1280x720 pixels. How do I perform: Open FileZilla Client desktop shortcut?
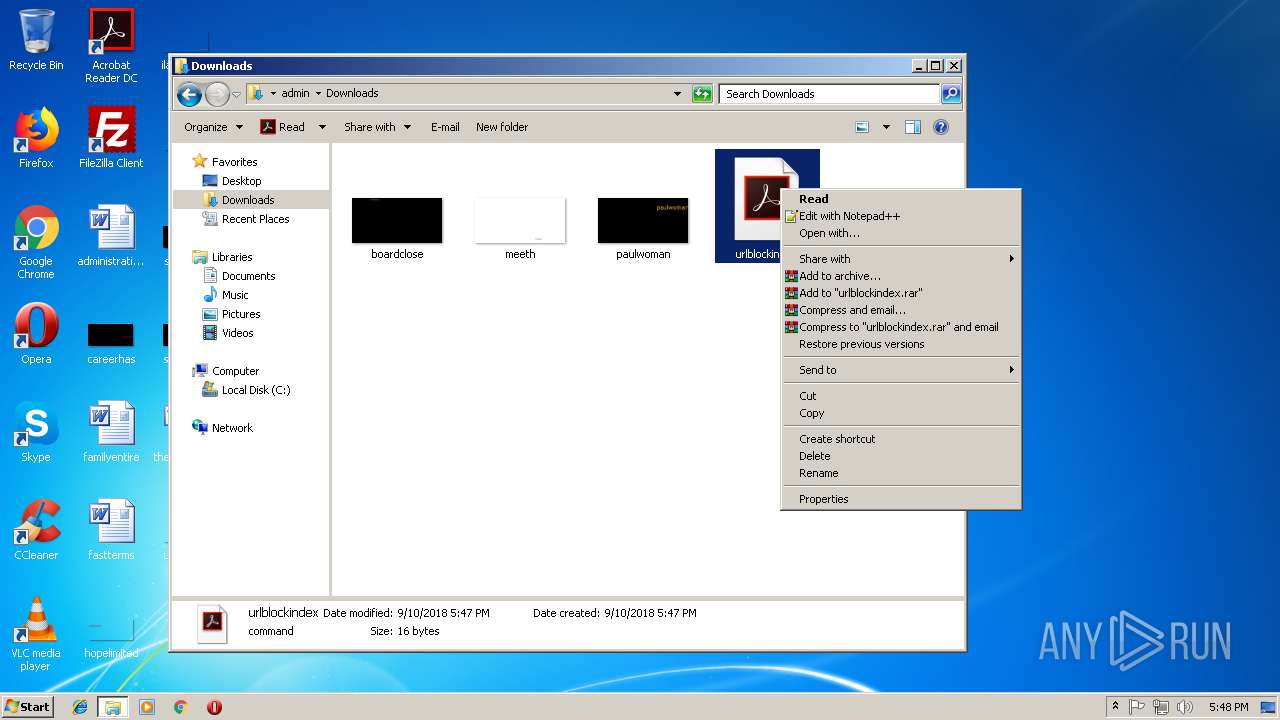[111, 138]
